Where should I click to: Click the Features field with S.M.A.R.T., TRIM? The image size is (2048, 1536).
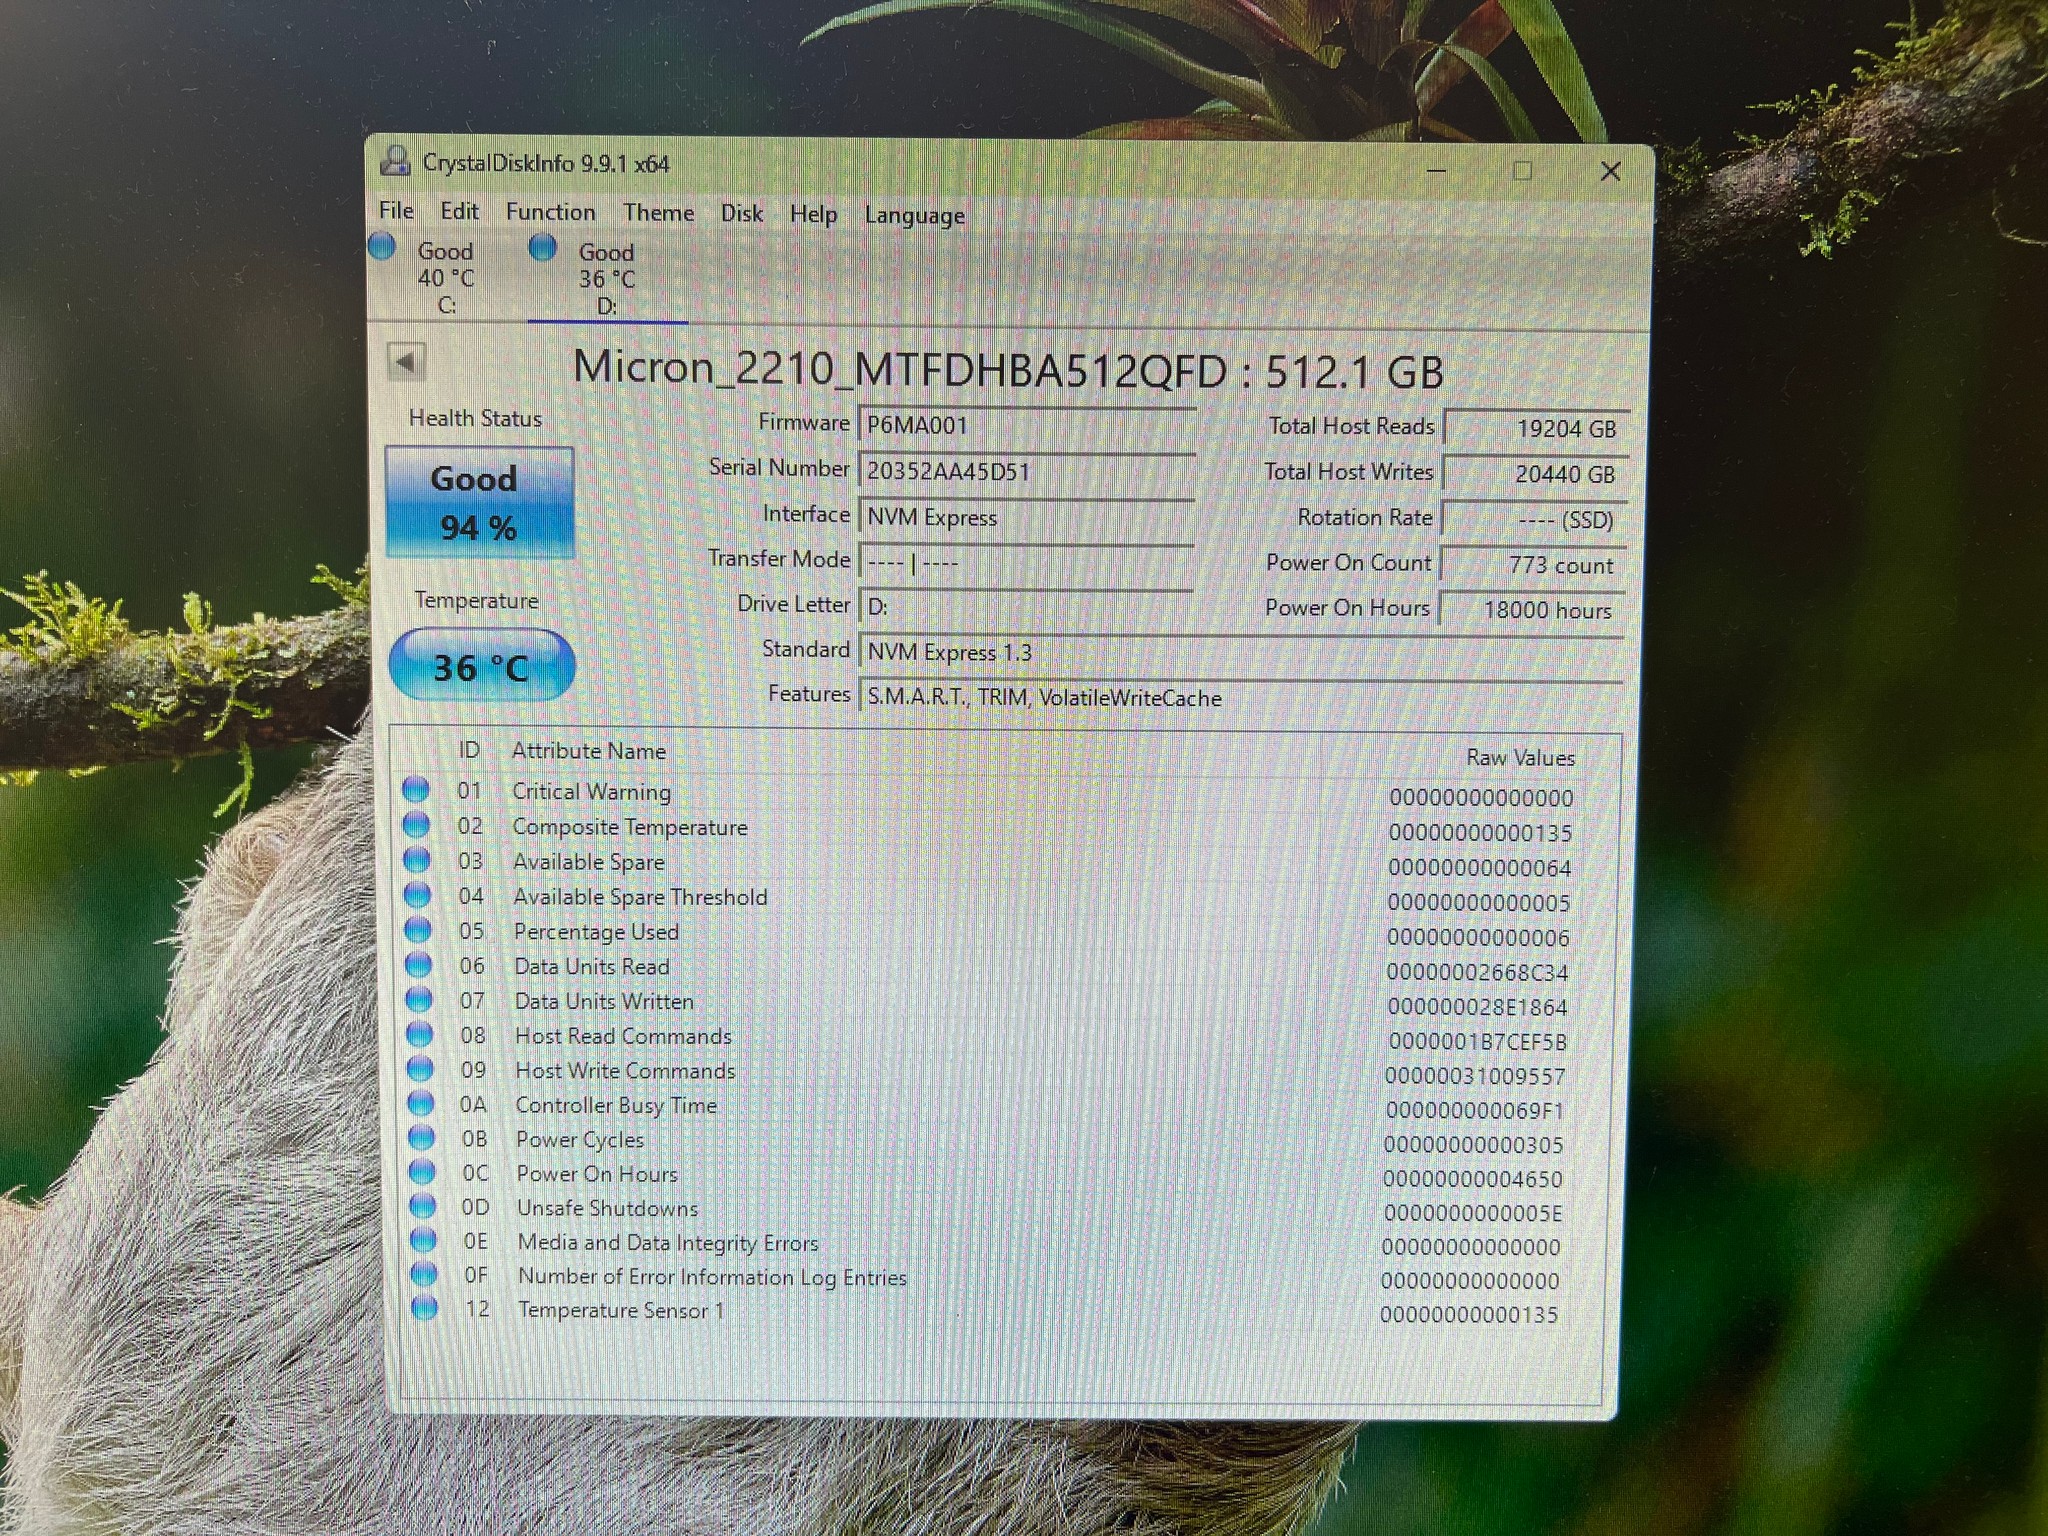pyautogui.click(x=1240, y=697)
